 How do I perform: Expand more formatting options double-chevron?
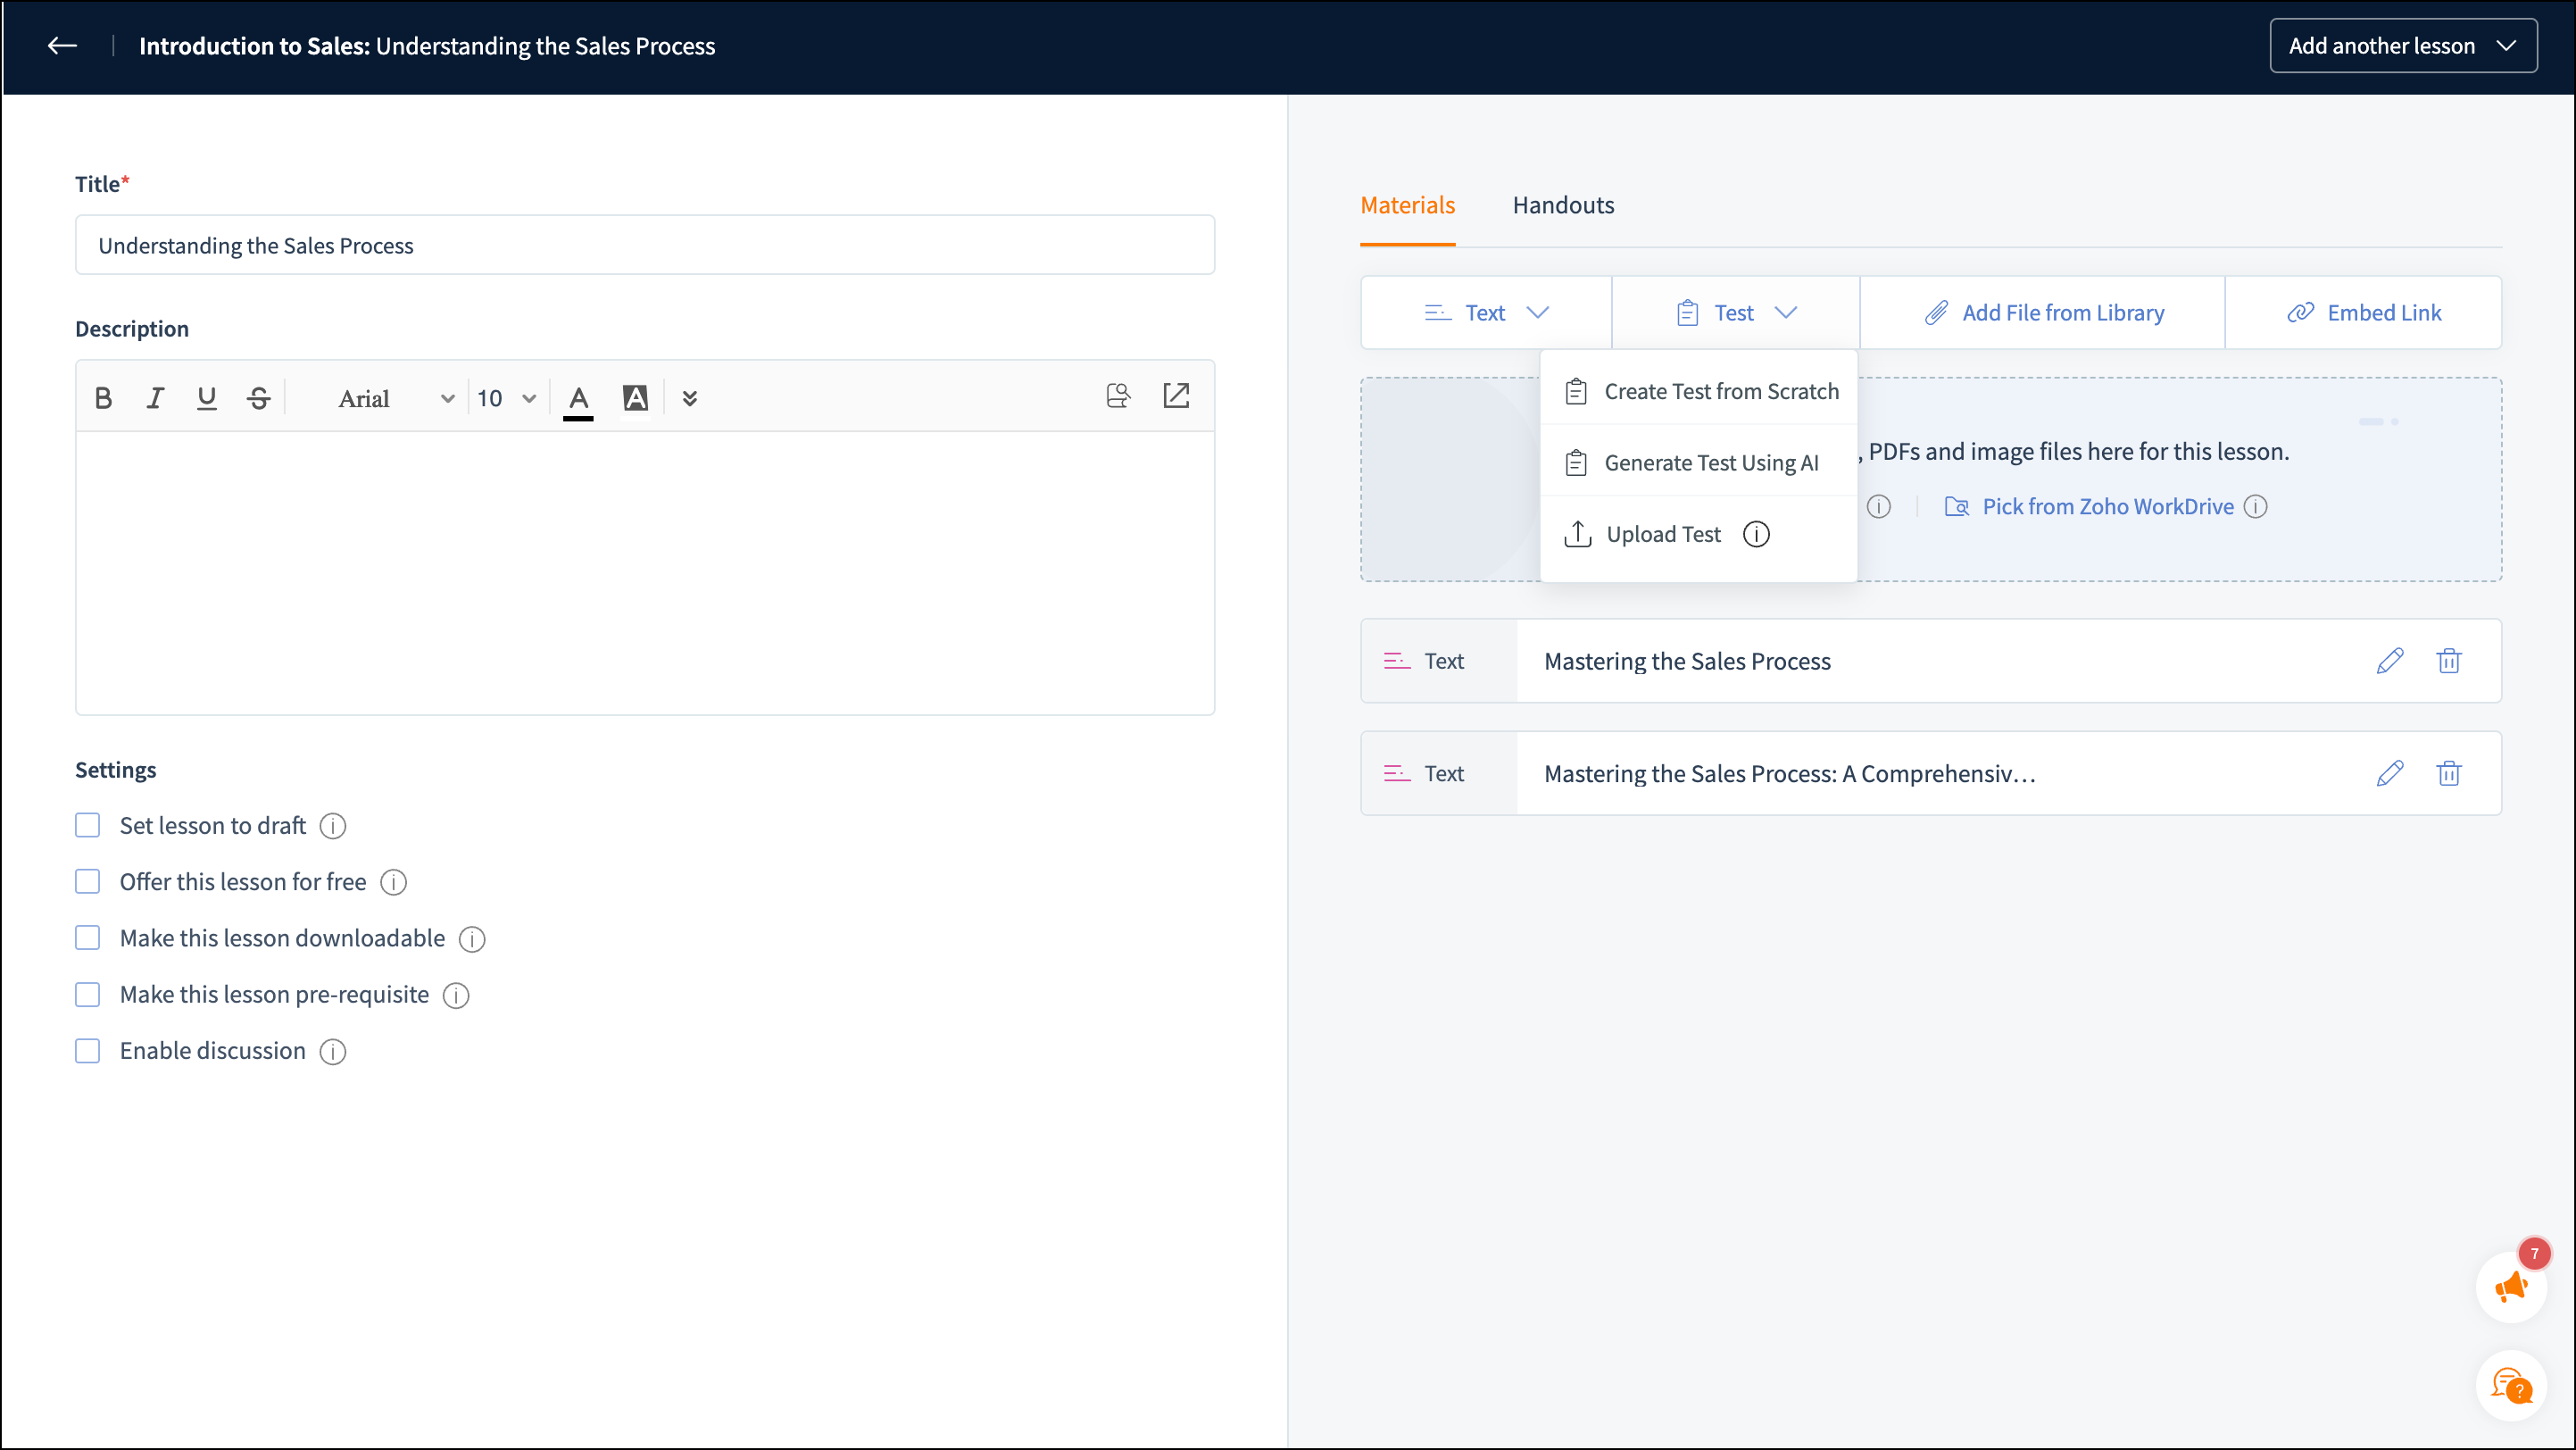(x=689, y=398)
